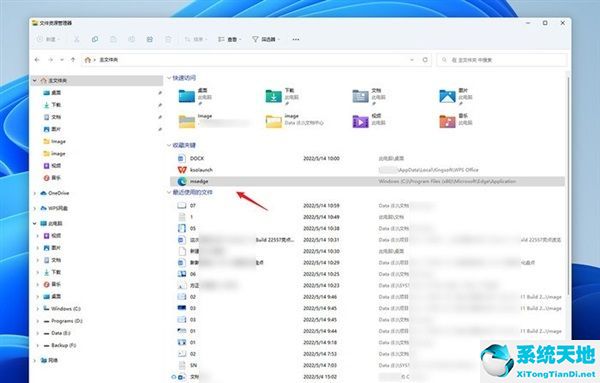
Task: Collapse the Favorites (收藏夹) group
Action: (169, 145)
